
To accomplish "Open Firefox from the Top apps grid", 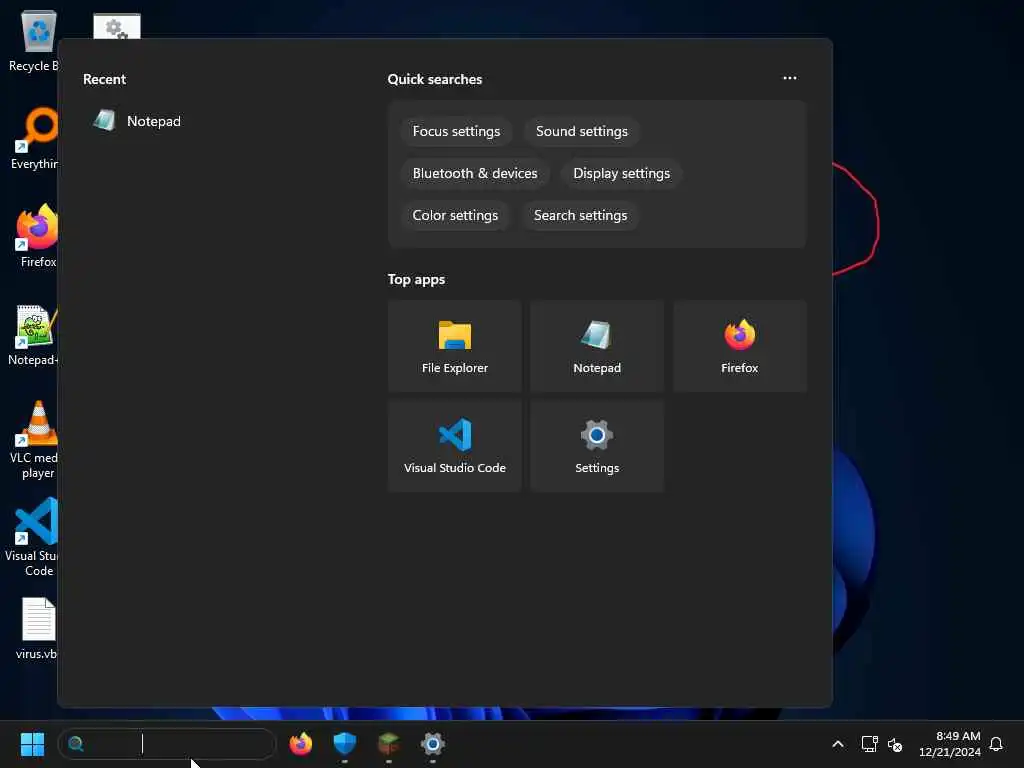I will (x=739, y=346).
